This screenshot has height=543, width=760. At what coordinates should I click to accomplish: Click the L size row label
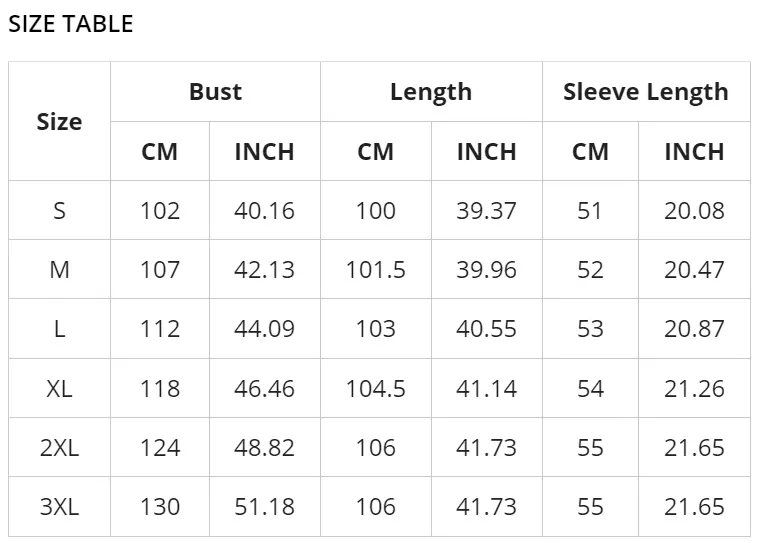59,329
